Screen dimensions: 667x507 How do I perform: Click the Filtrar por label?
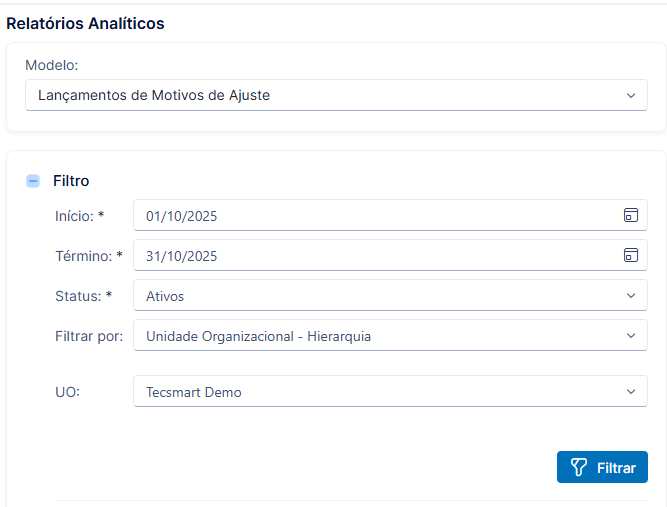click(89, 336)
